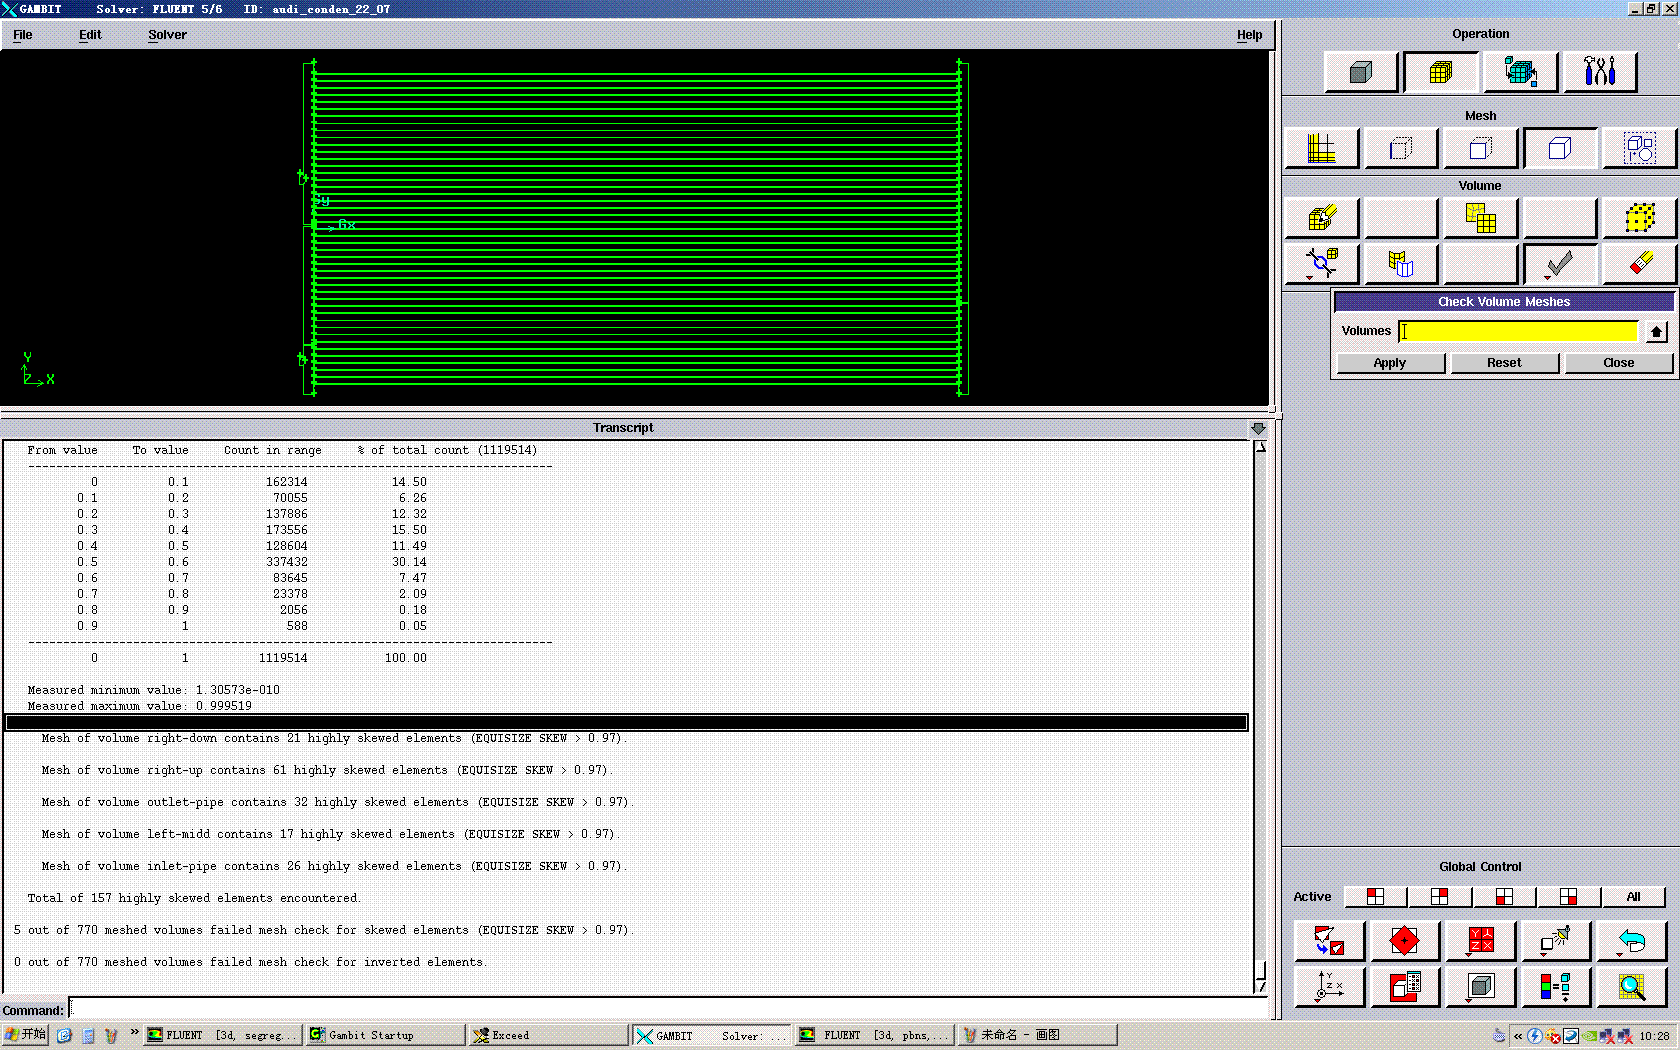Open the Check Volume Meshes checkmark flyout
Image resolution: width=1680 pixels, height=1050 pixels.
point(1559,264)
